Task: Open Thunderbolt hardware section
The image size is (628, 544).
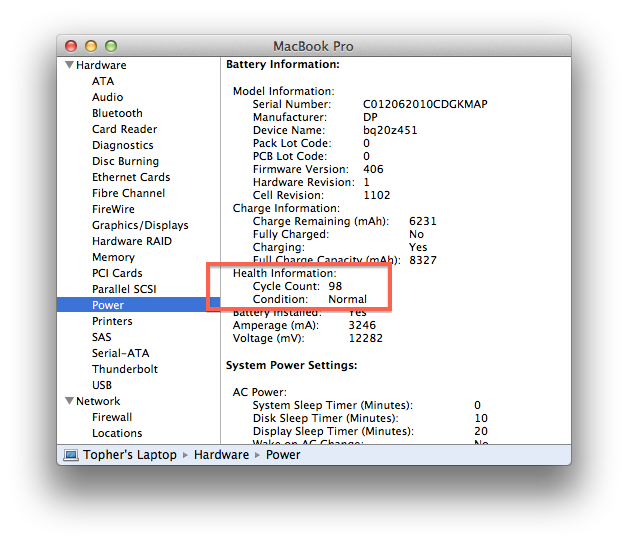Action: pos(125,369)
